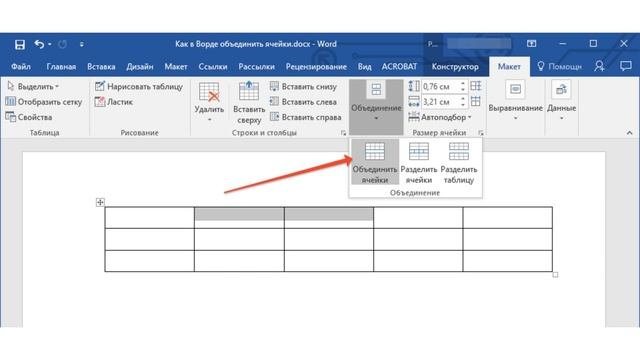The image size is (640, 360).
Task: Open the Автоподбор dropdown
Action: [x=440, y=118]
